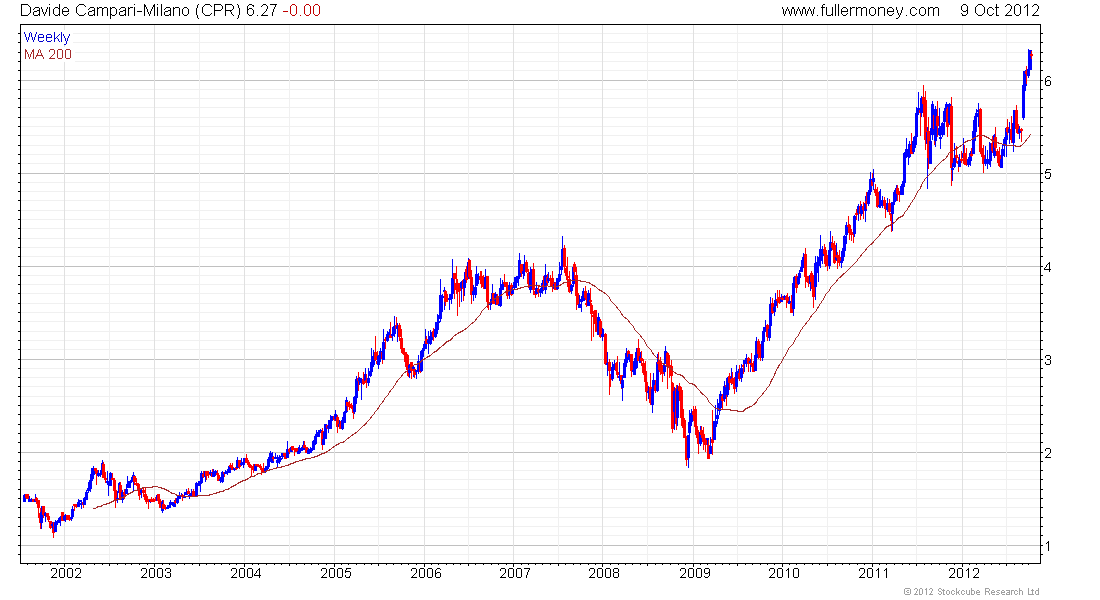Click the 2007 year label on x-axis
Screen dimensions: 1100x600
point(514,573)
